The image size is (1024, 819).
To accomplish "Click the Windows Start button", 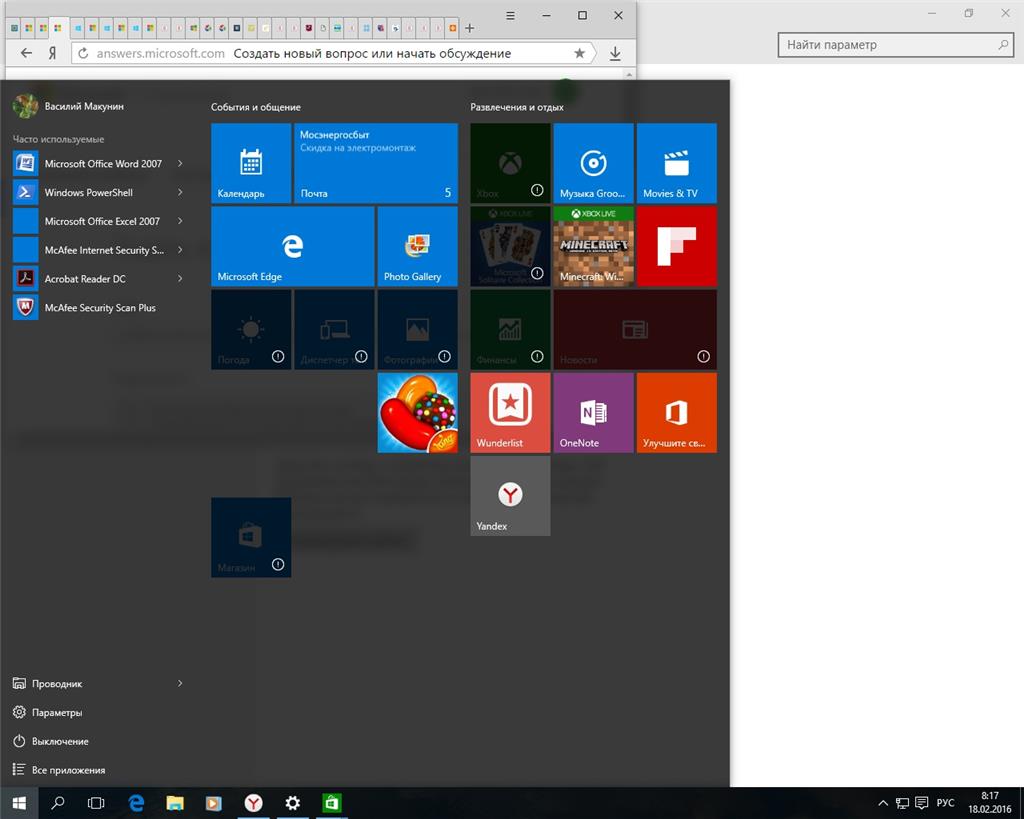I will [19, 803].
